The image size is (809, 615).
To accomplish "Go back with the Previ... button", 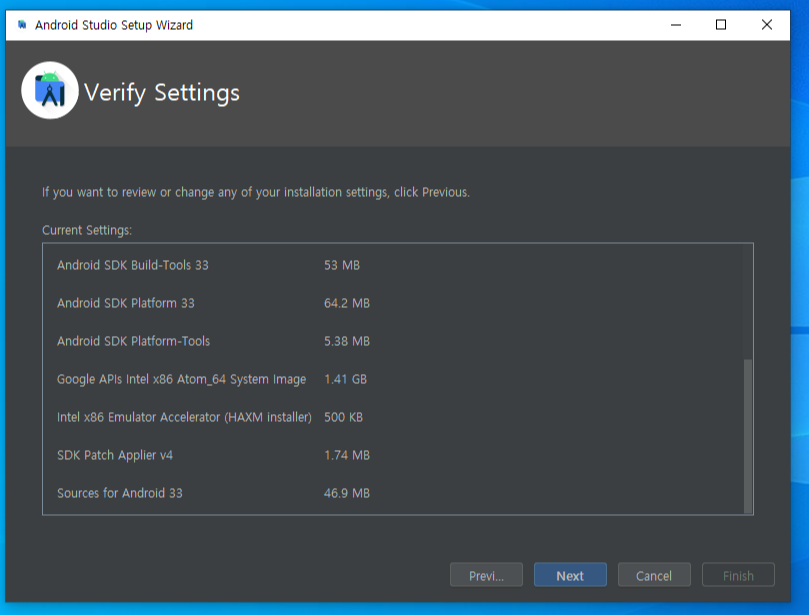I will pyautogui.click(x=486, y=575).
